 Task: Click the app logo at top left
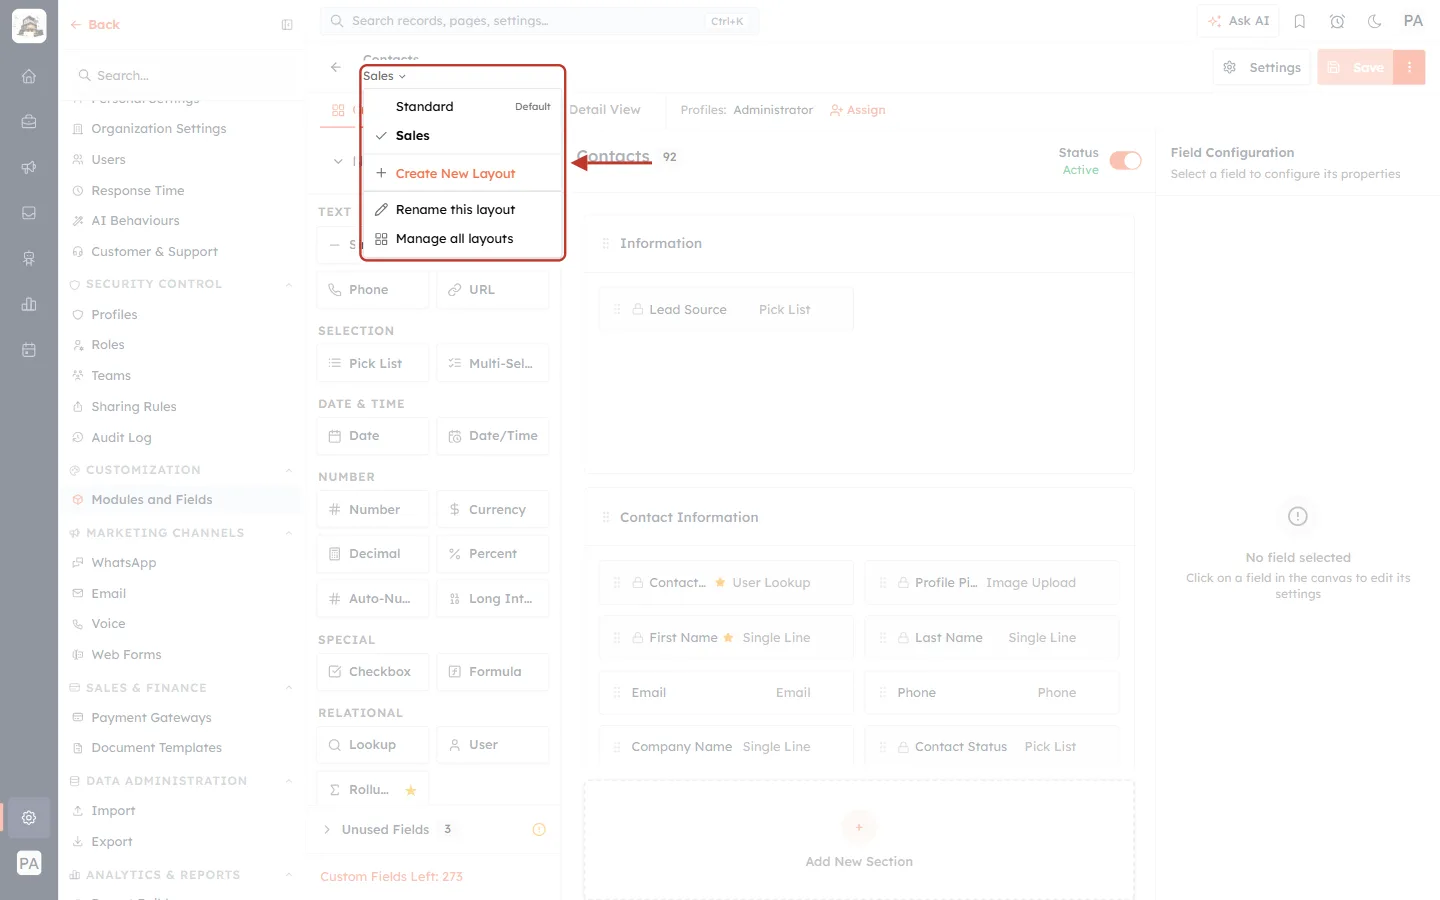point(29,26)
